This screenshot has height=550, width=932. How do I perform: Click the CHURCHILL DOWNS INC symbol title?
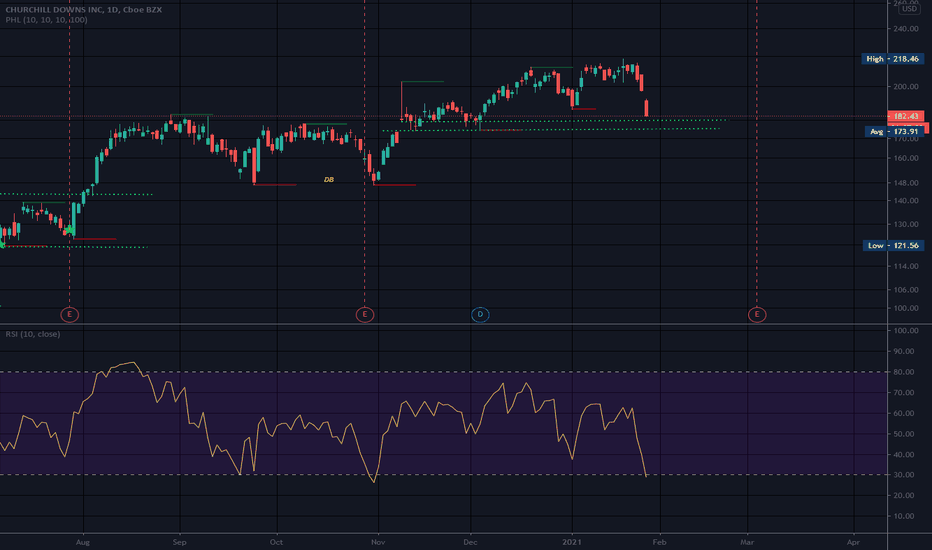pos(83,10)
